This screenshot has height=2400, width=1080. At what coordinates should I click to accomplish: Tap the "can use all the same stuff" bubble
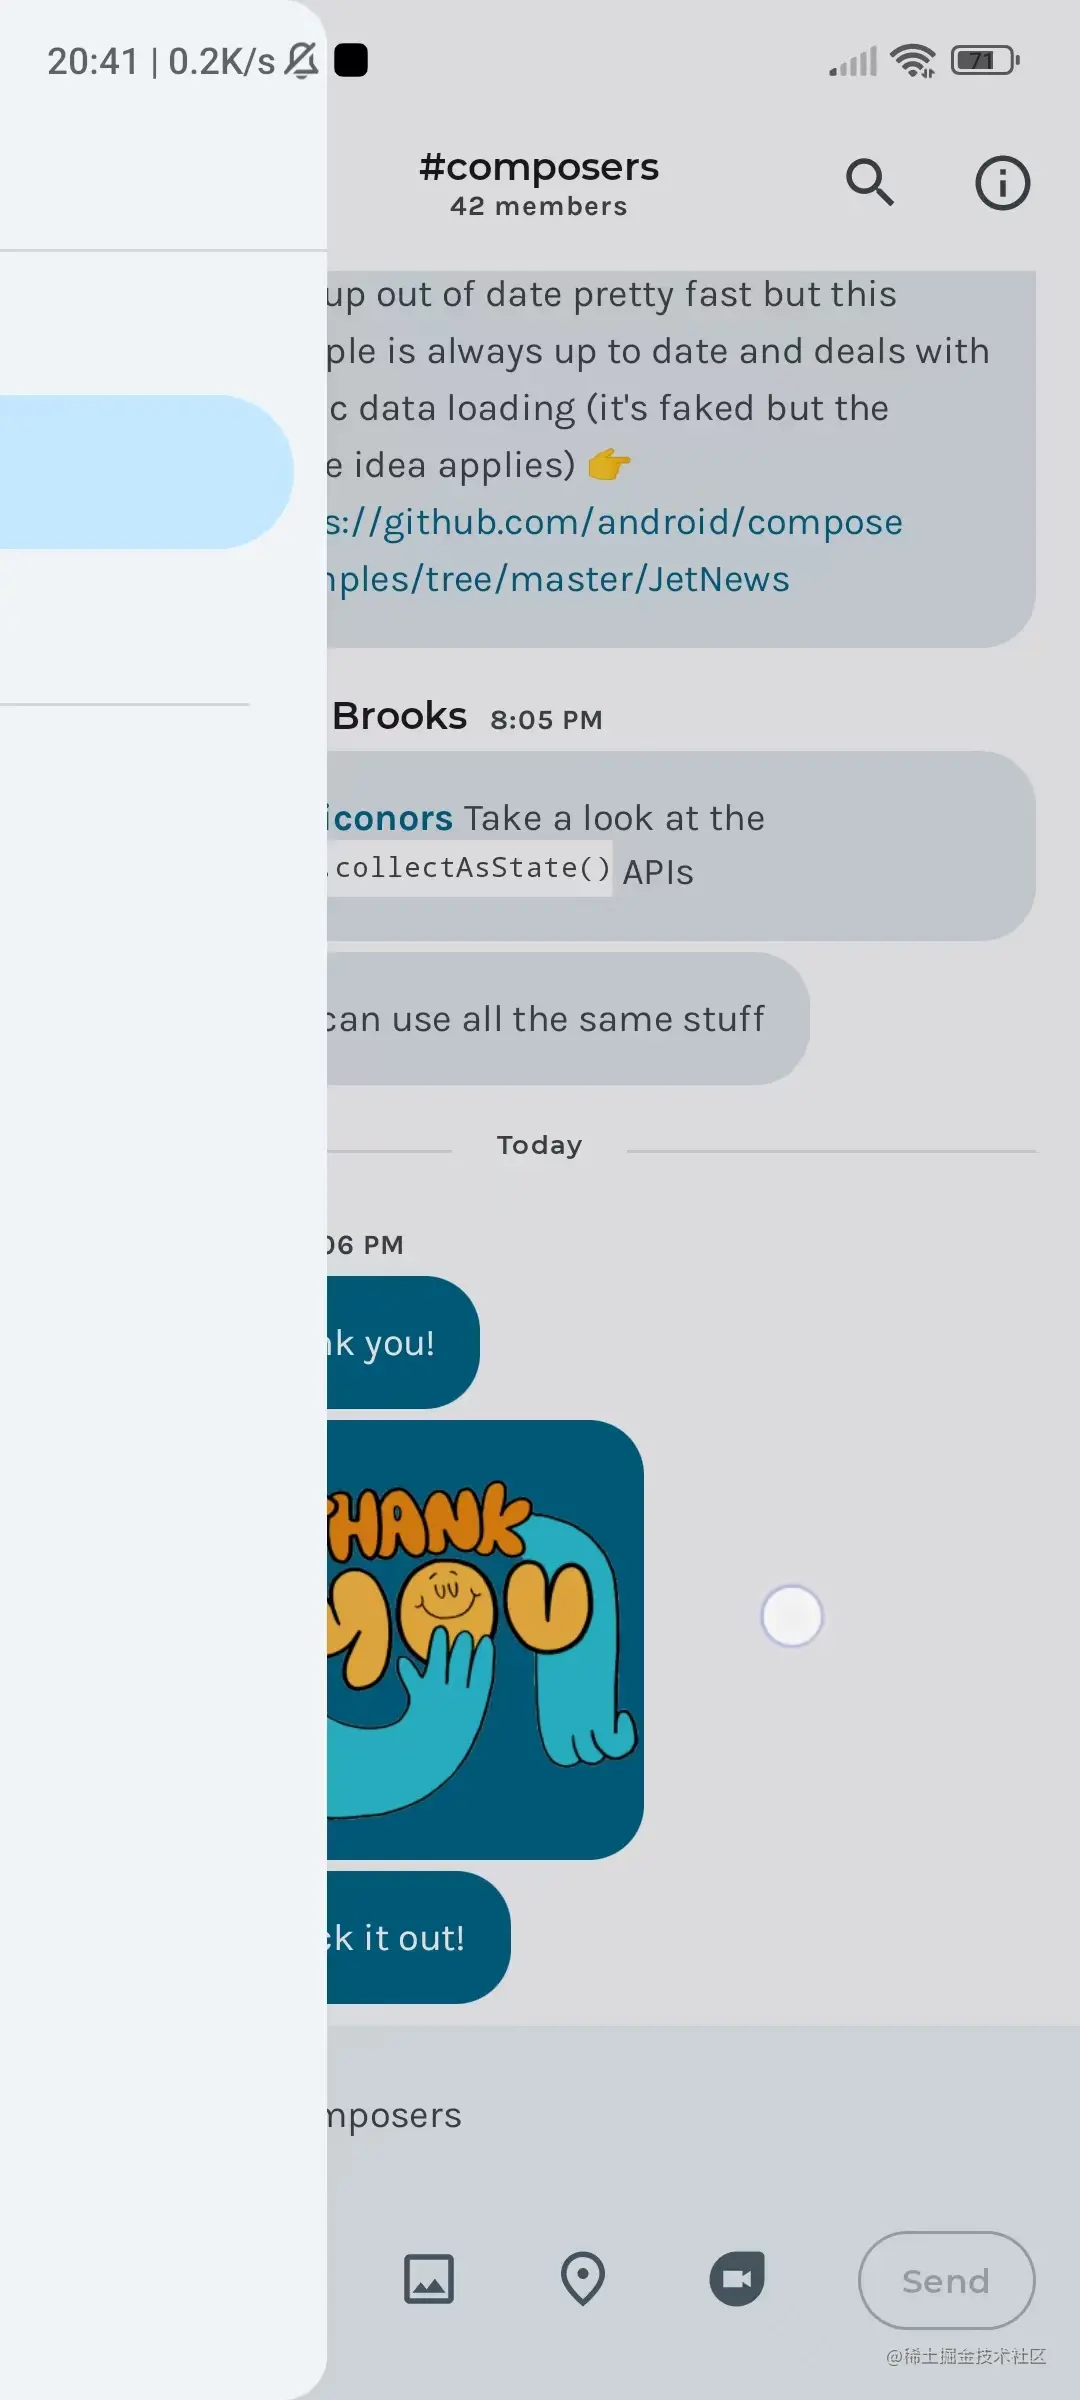[x=567, y=1019]
